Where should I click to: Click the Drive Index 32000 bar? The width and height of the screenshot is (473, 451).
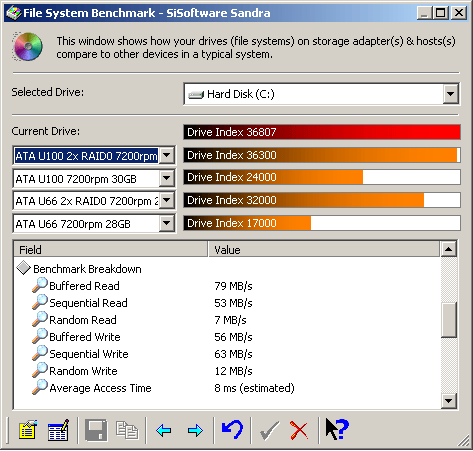tap(322, 200)
